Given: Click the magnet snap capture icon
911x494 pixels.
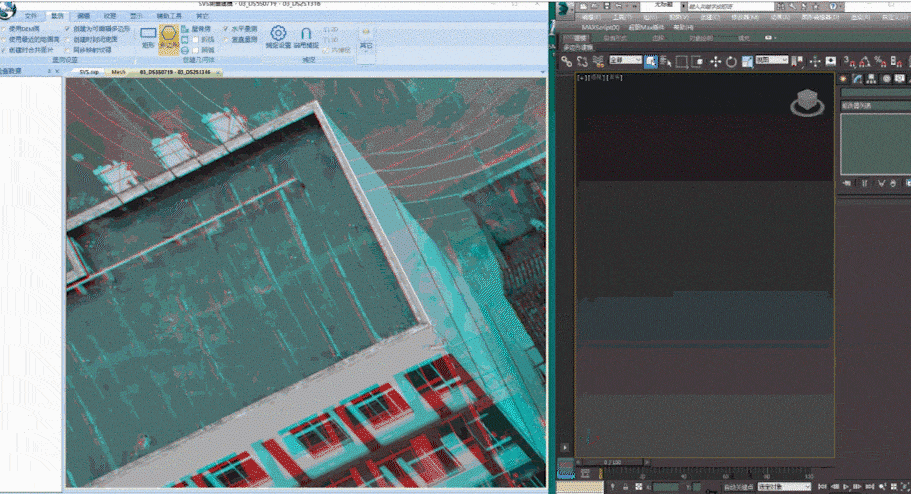Looking at the screenshot, I should (306, 36).
